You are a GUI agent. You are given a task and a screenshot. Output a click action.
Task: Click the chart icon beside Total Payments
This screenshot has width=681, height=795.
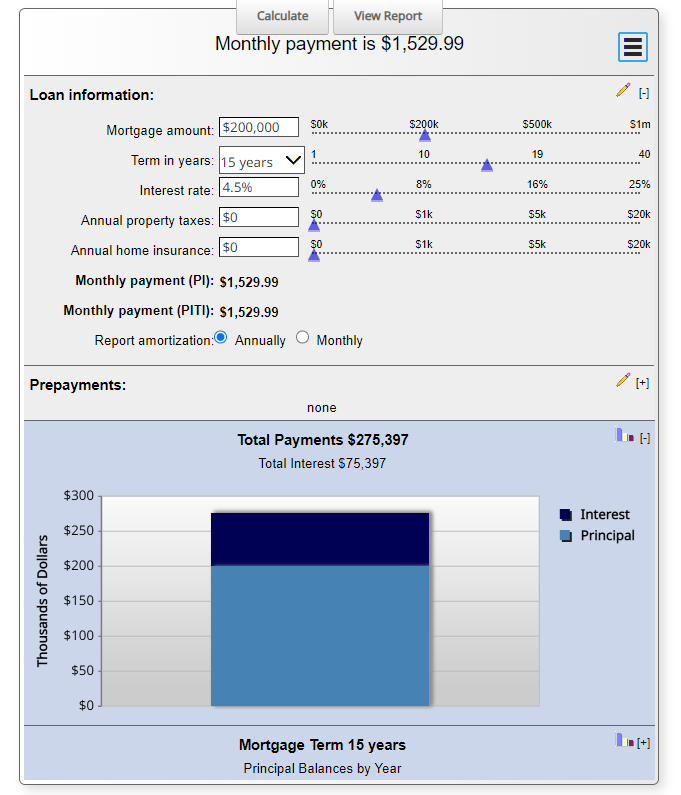pyautogui.click(x=624, y=436)
